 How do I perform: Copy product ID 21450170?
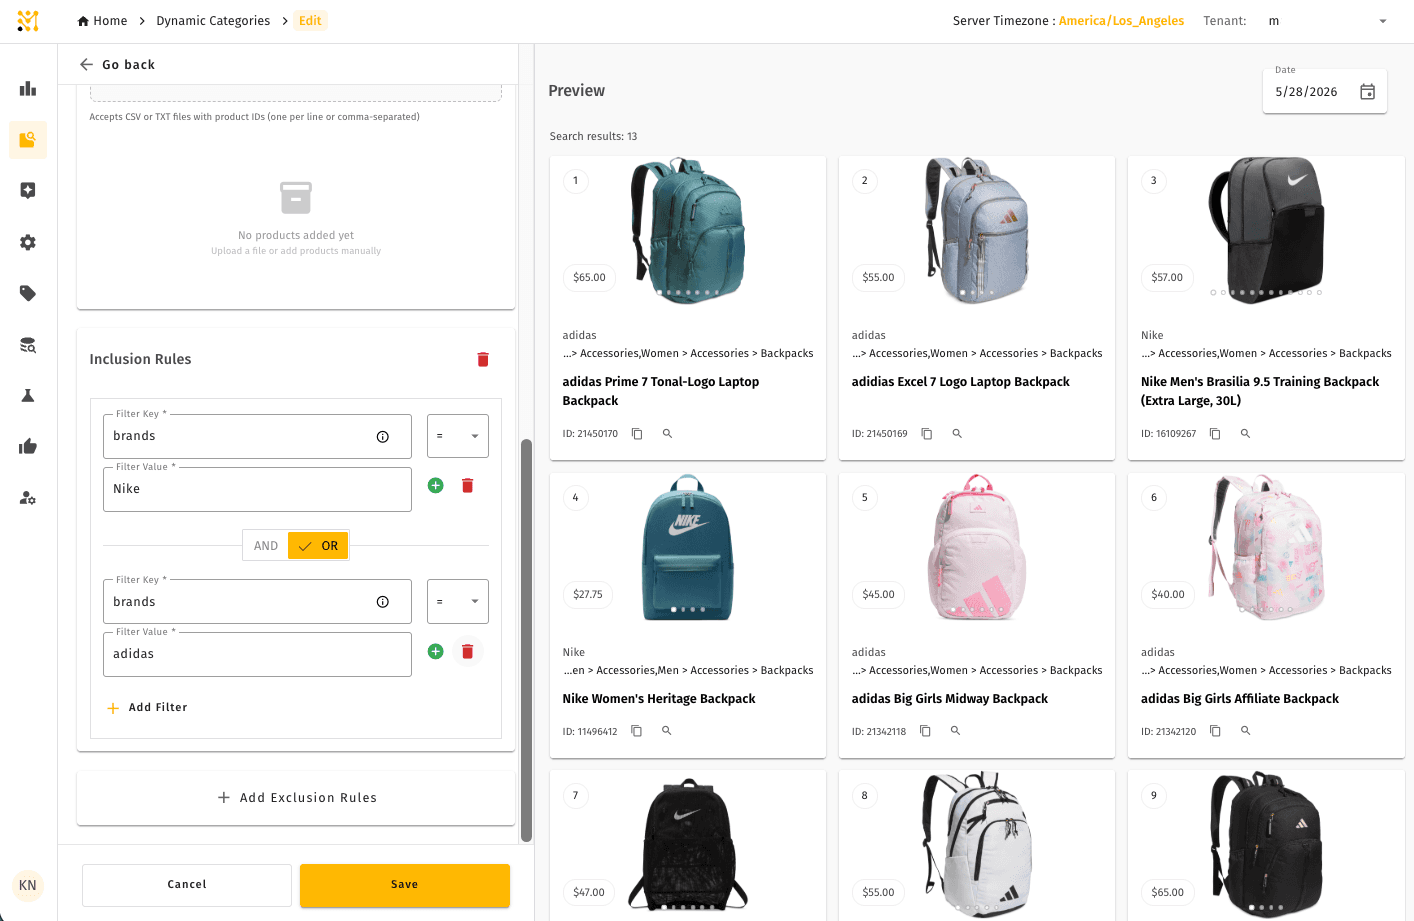pyautogui.click(x=637, y=434)
